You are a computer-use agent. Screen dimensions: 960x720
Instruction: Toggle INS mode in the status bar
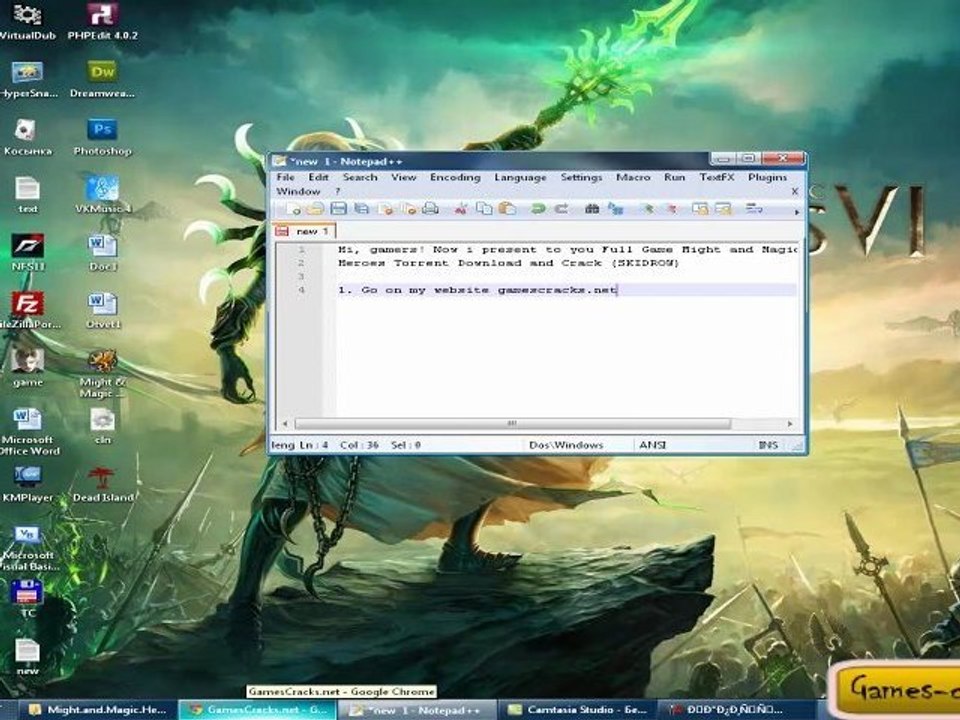tap(768, 445)
